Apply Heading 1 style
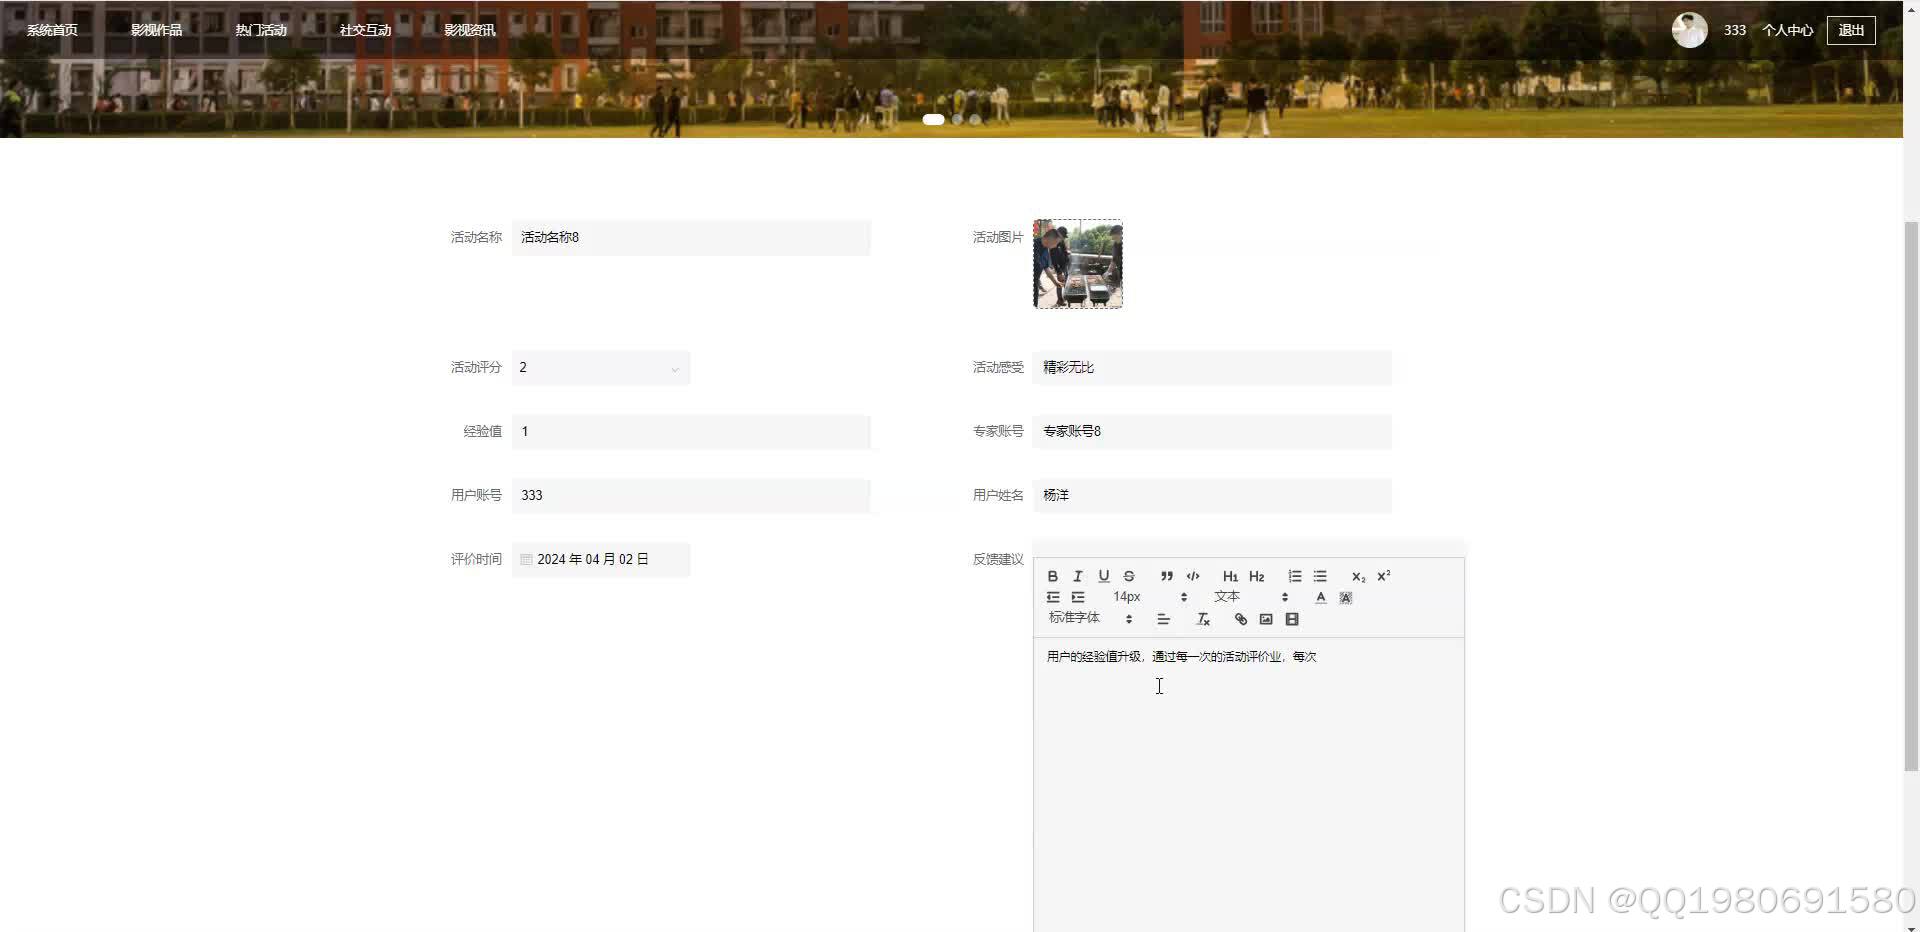The width and height of the screenshot is (1920, 932). (x=1230, y=576)
